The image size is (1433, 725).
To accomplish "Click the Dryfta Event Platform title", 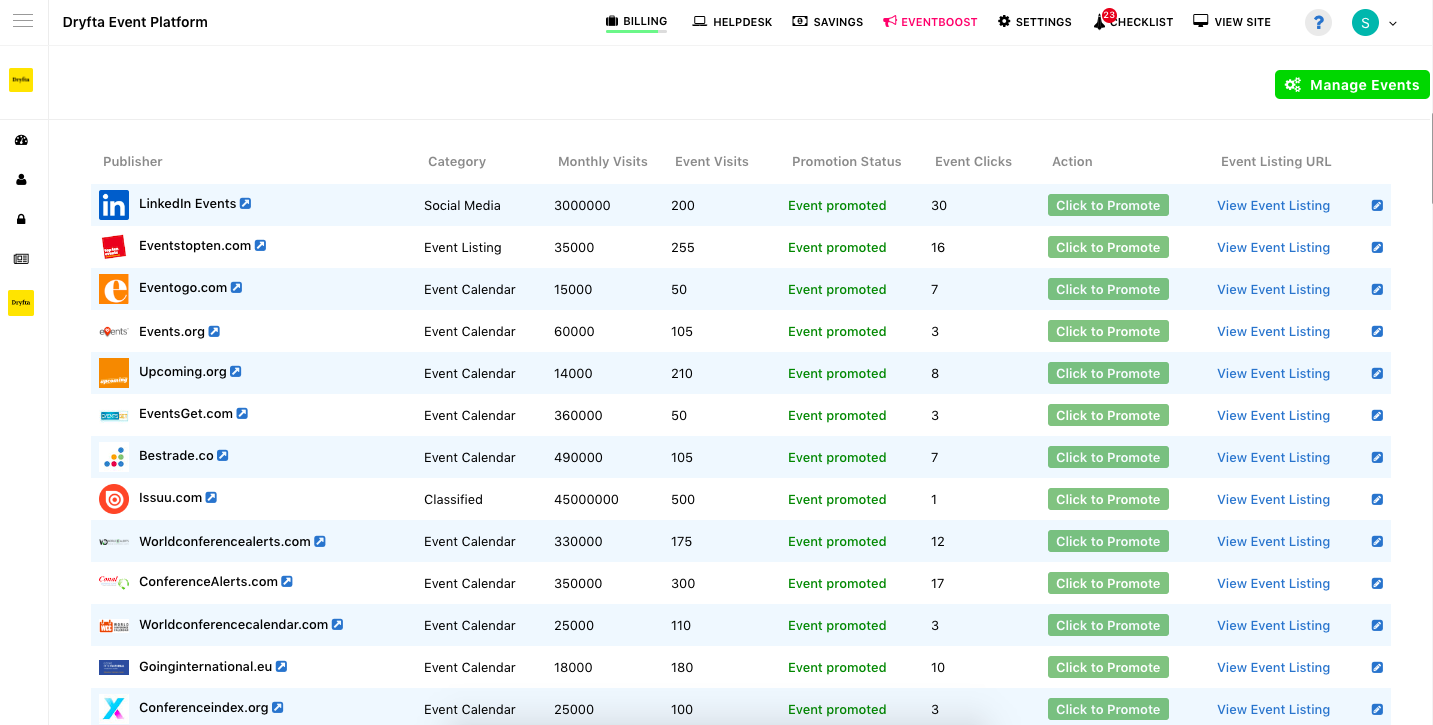I will pyautogui.click(x=135, y=22).
